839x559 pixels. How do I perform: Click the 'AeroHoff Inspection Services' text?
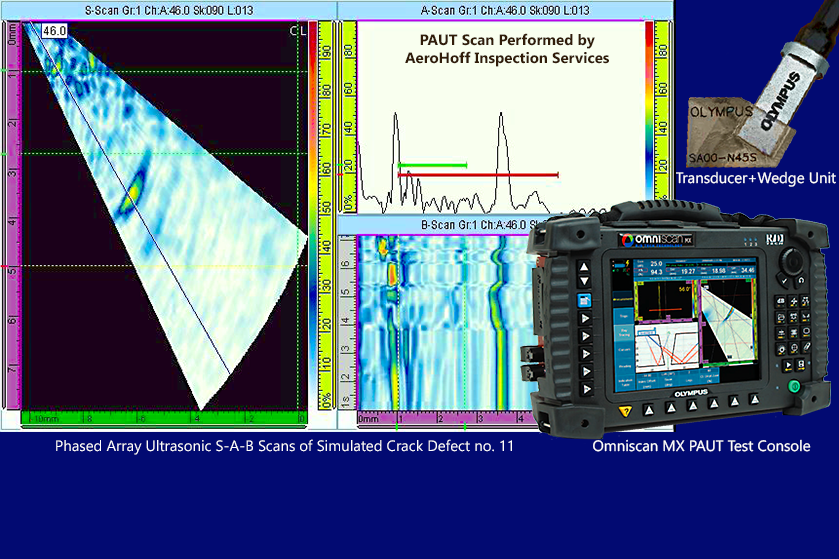[x=507, y=58]
